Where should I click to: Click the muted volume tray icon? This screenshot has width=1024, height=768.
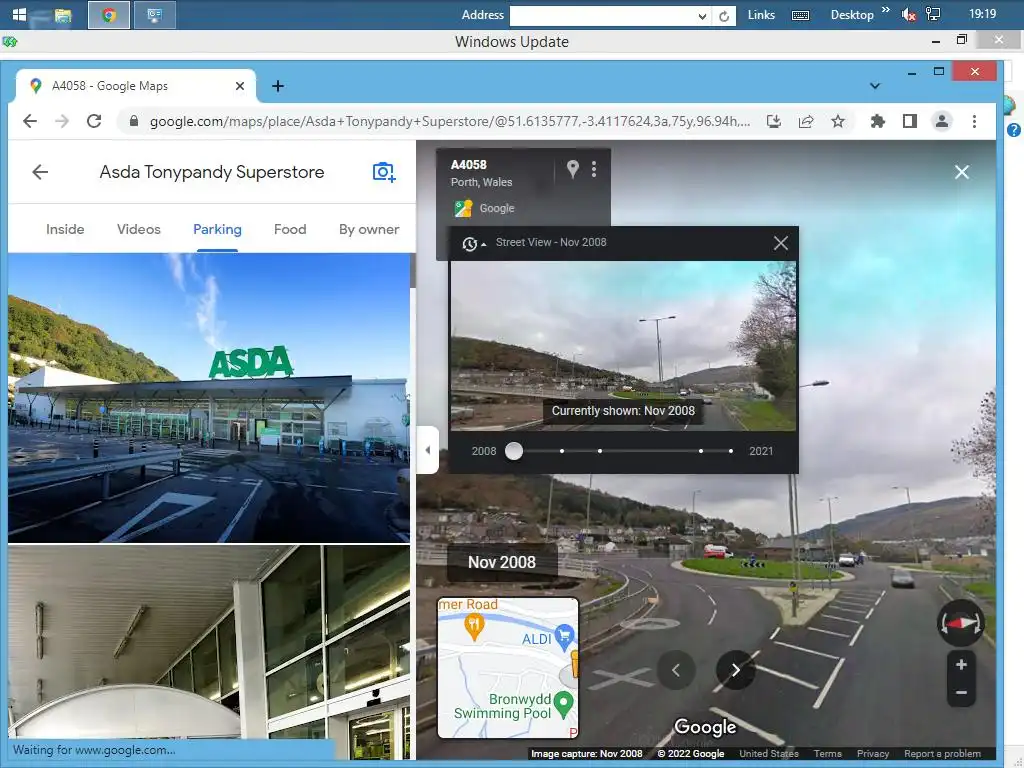click(x=908, y=15)
